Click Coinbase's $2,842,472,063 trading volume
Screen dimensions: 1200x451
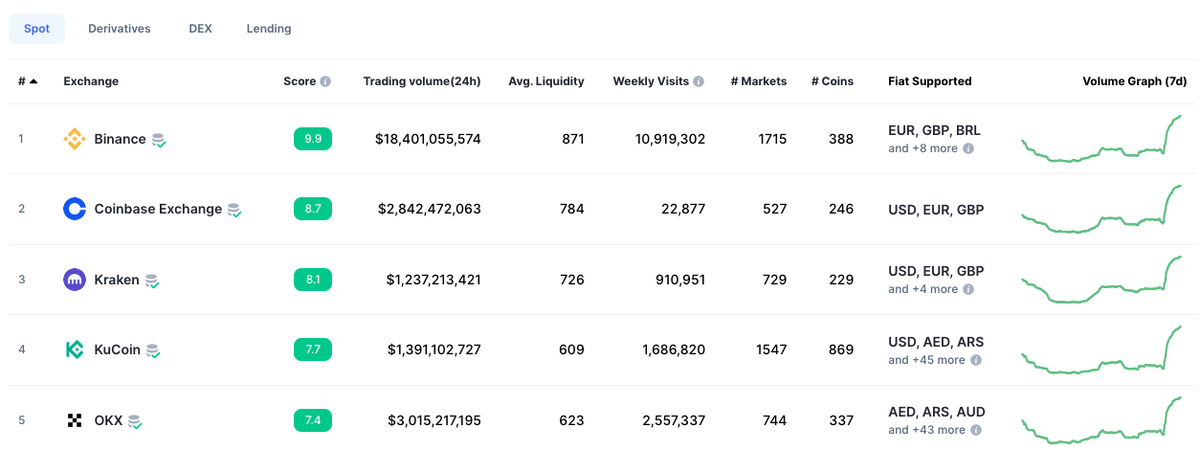pyautogui.click(x=430, y=209)
